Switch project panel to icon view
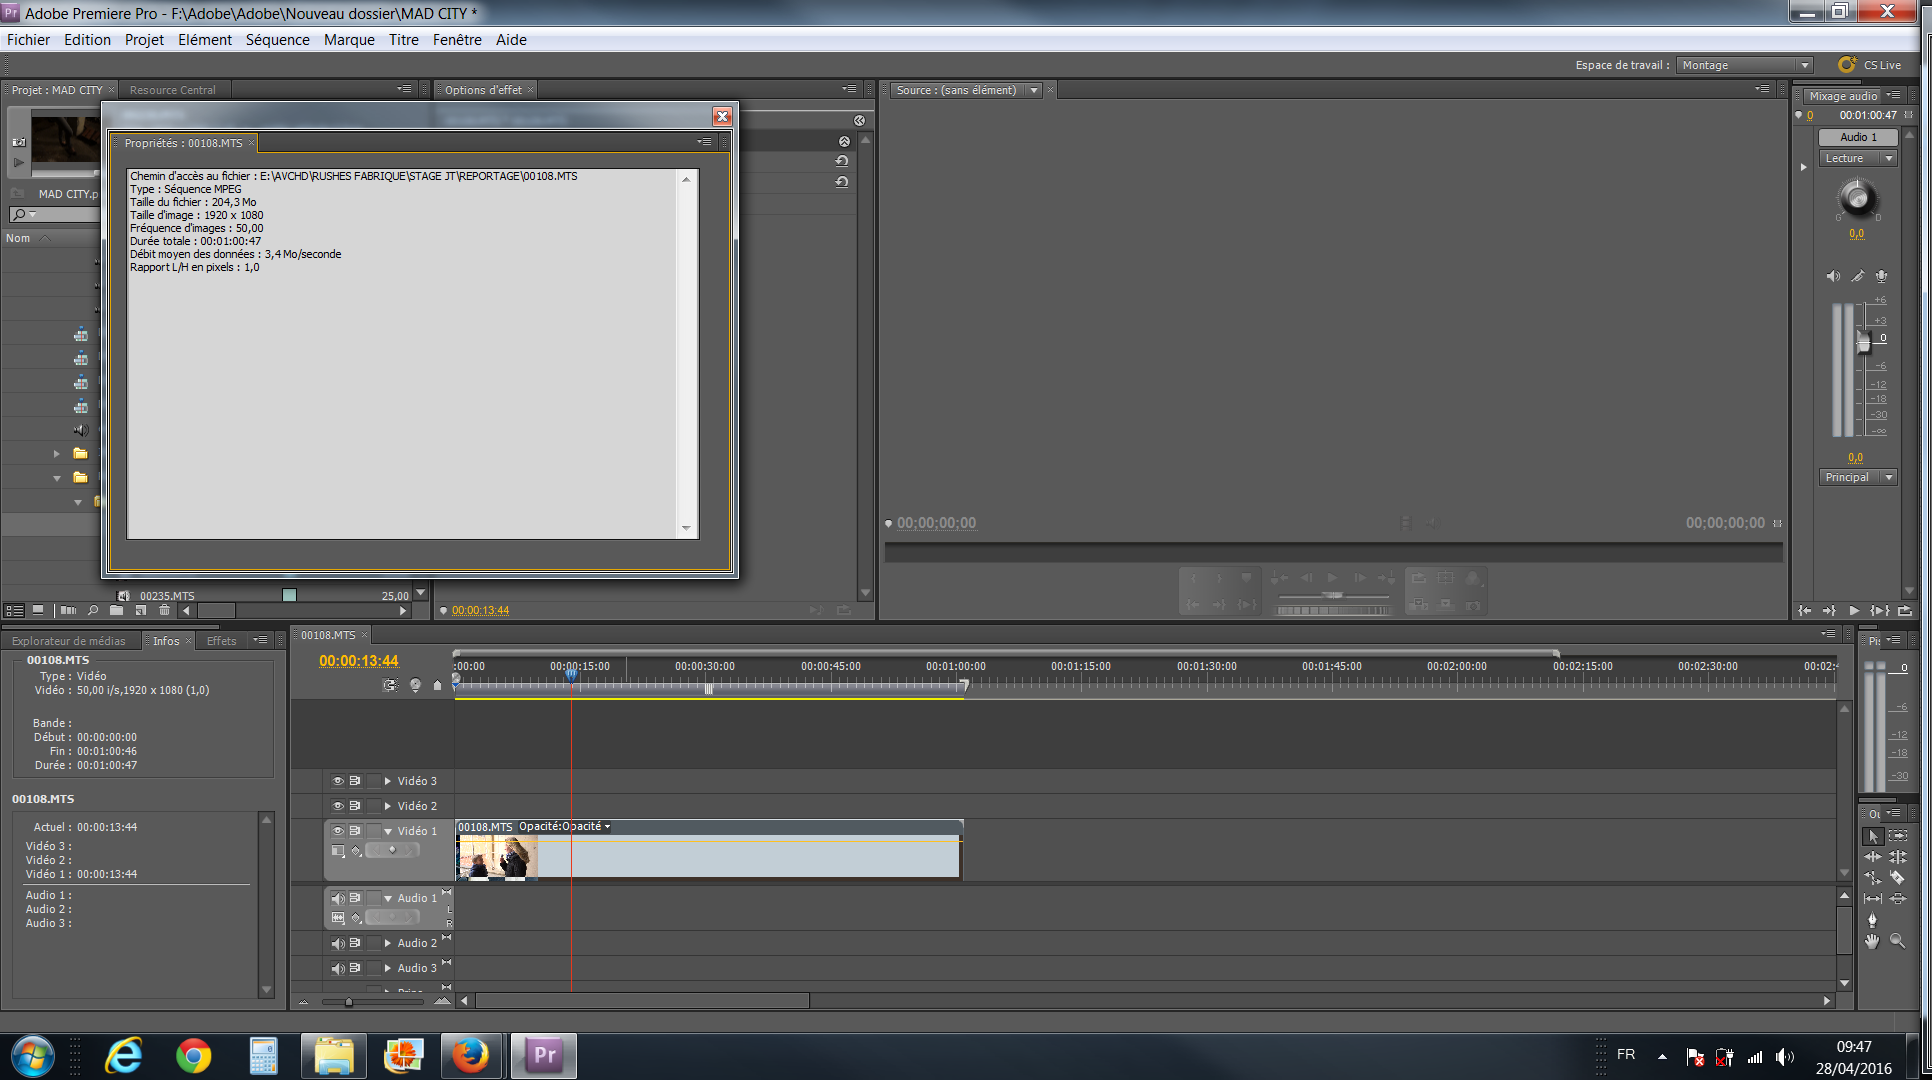 38,610
